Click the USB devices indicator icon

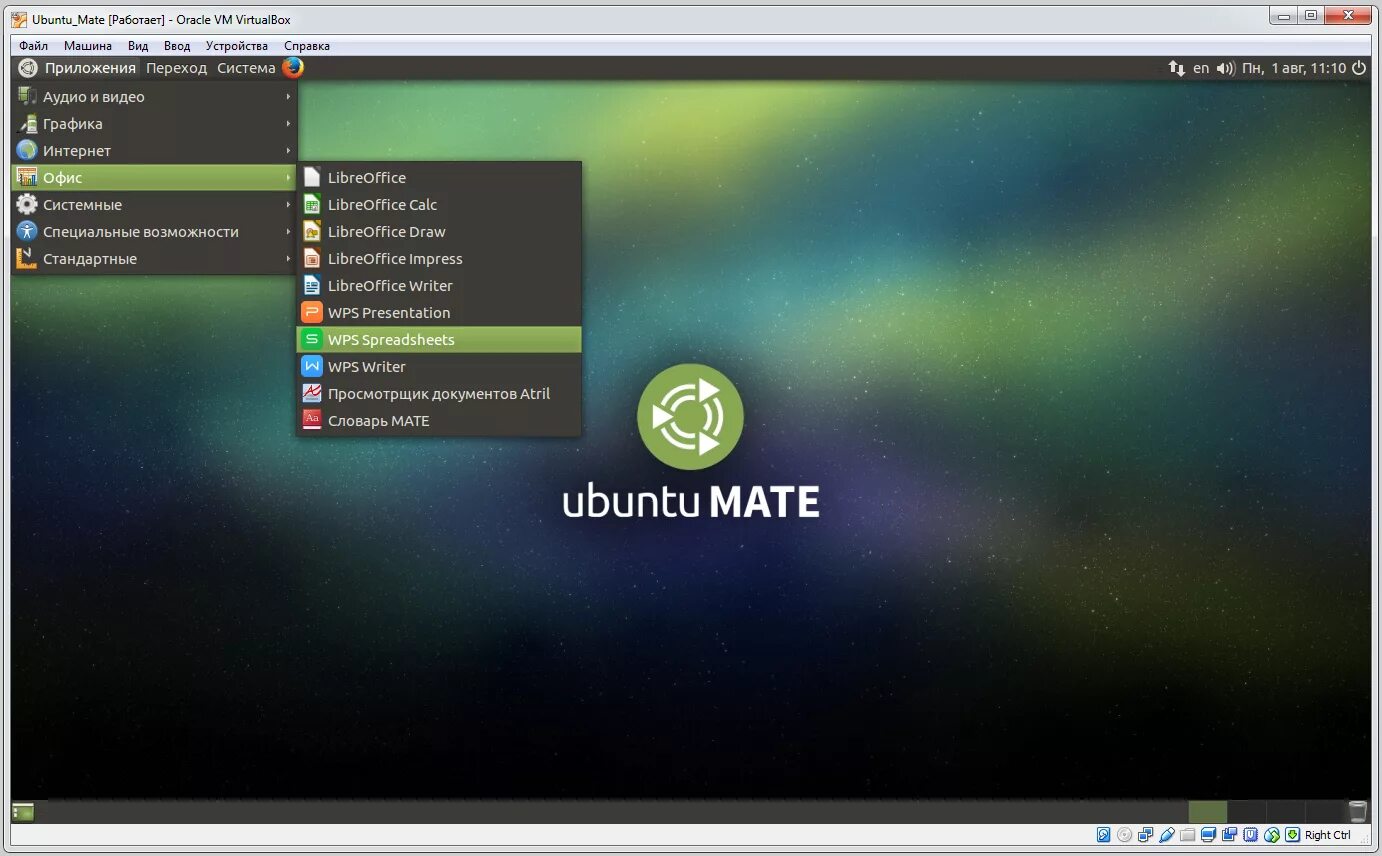point(1167,835)
